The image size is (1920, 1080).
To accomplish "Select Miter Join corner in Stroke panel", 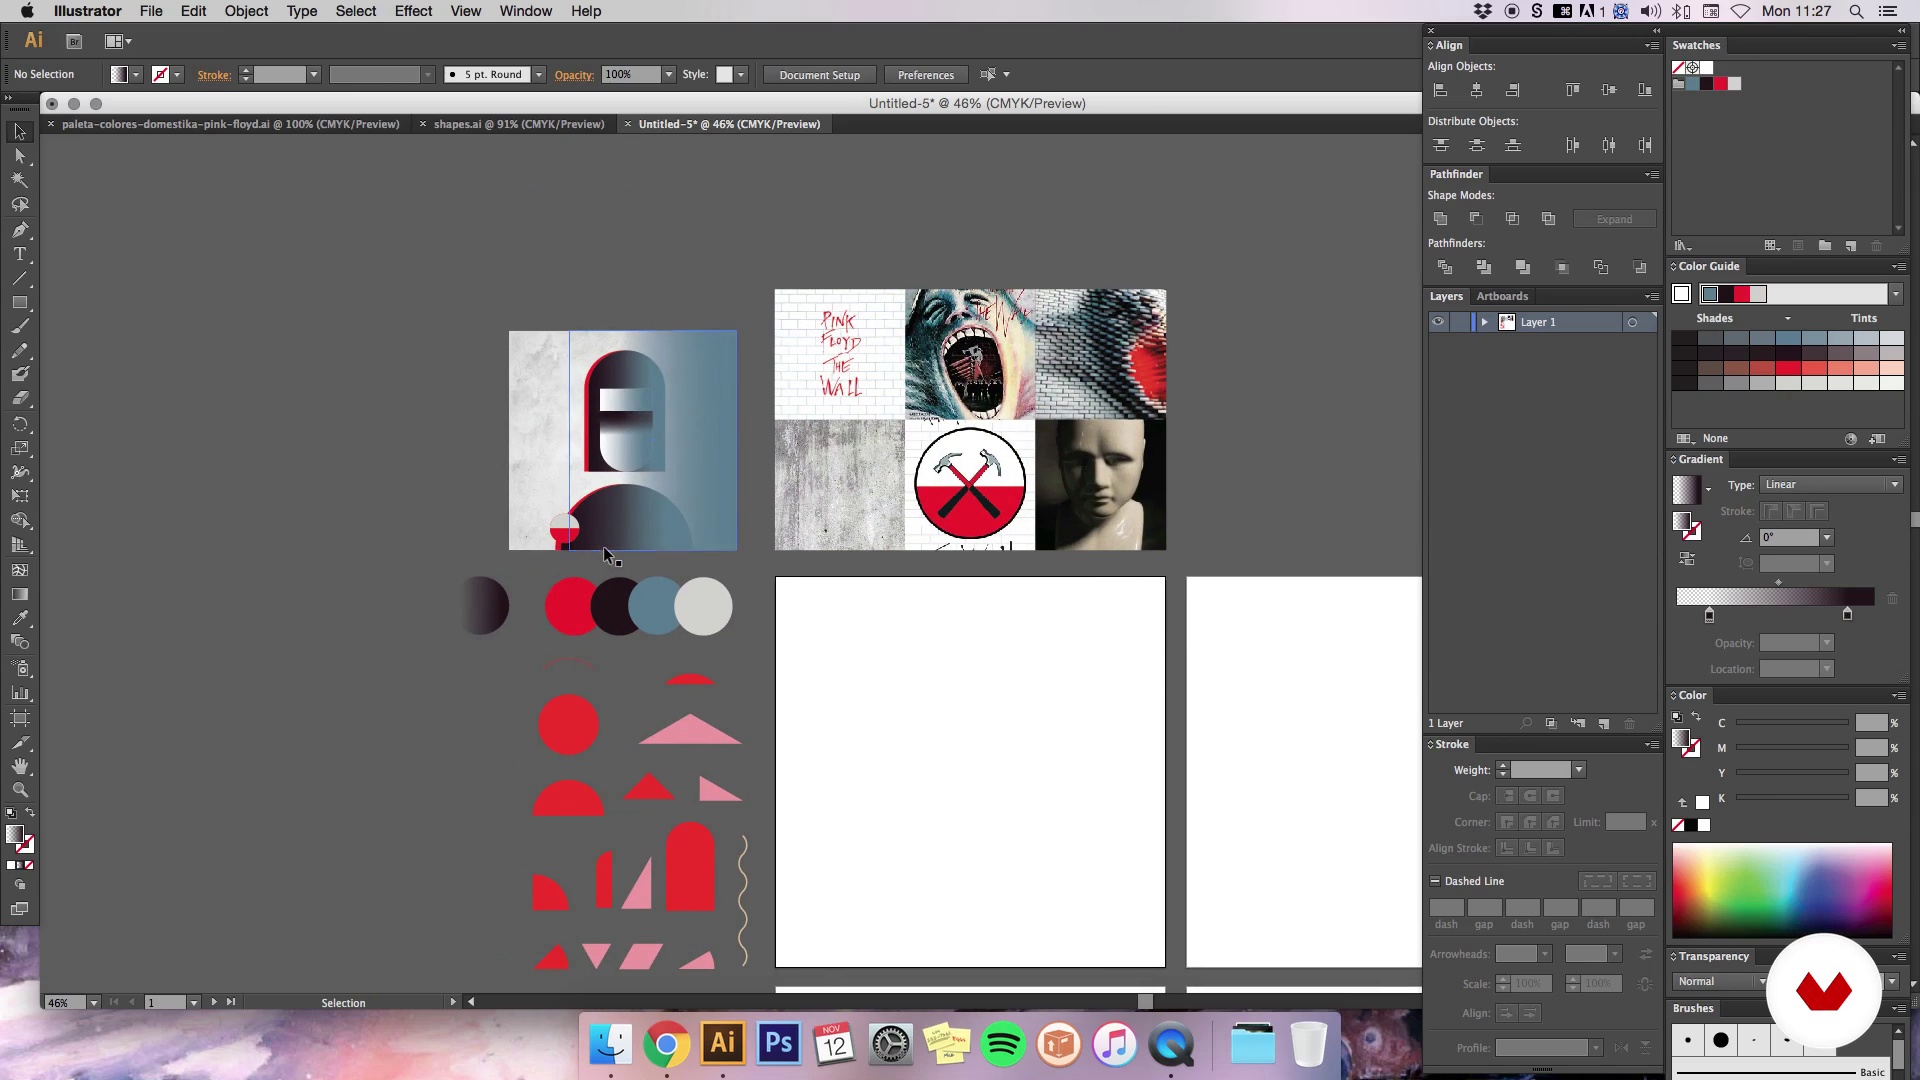I will [x=1507, y=822].
